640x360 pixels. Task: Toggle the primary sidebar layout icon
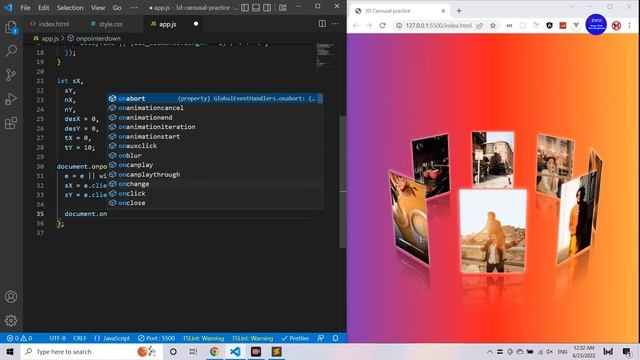245,7
